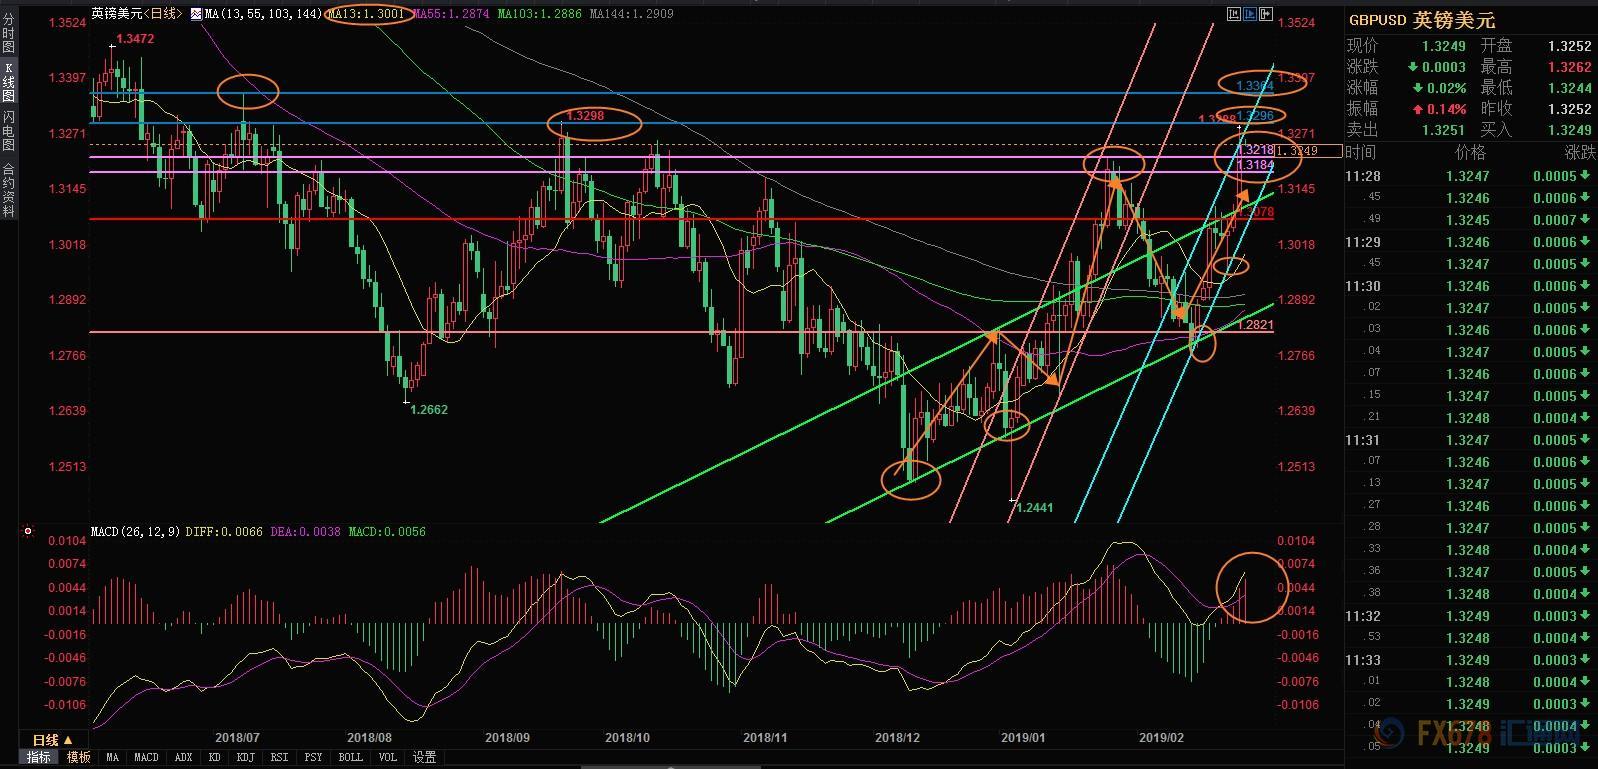Switch to the K线图 side tab
This screenshot has width=1598, height=769.
pyautogui.click(x=8, y=82)
